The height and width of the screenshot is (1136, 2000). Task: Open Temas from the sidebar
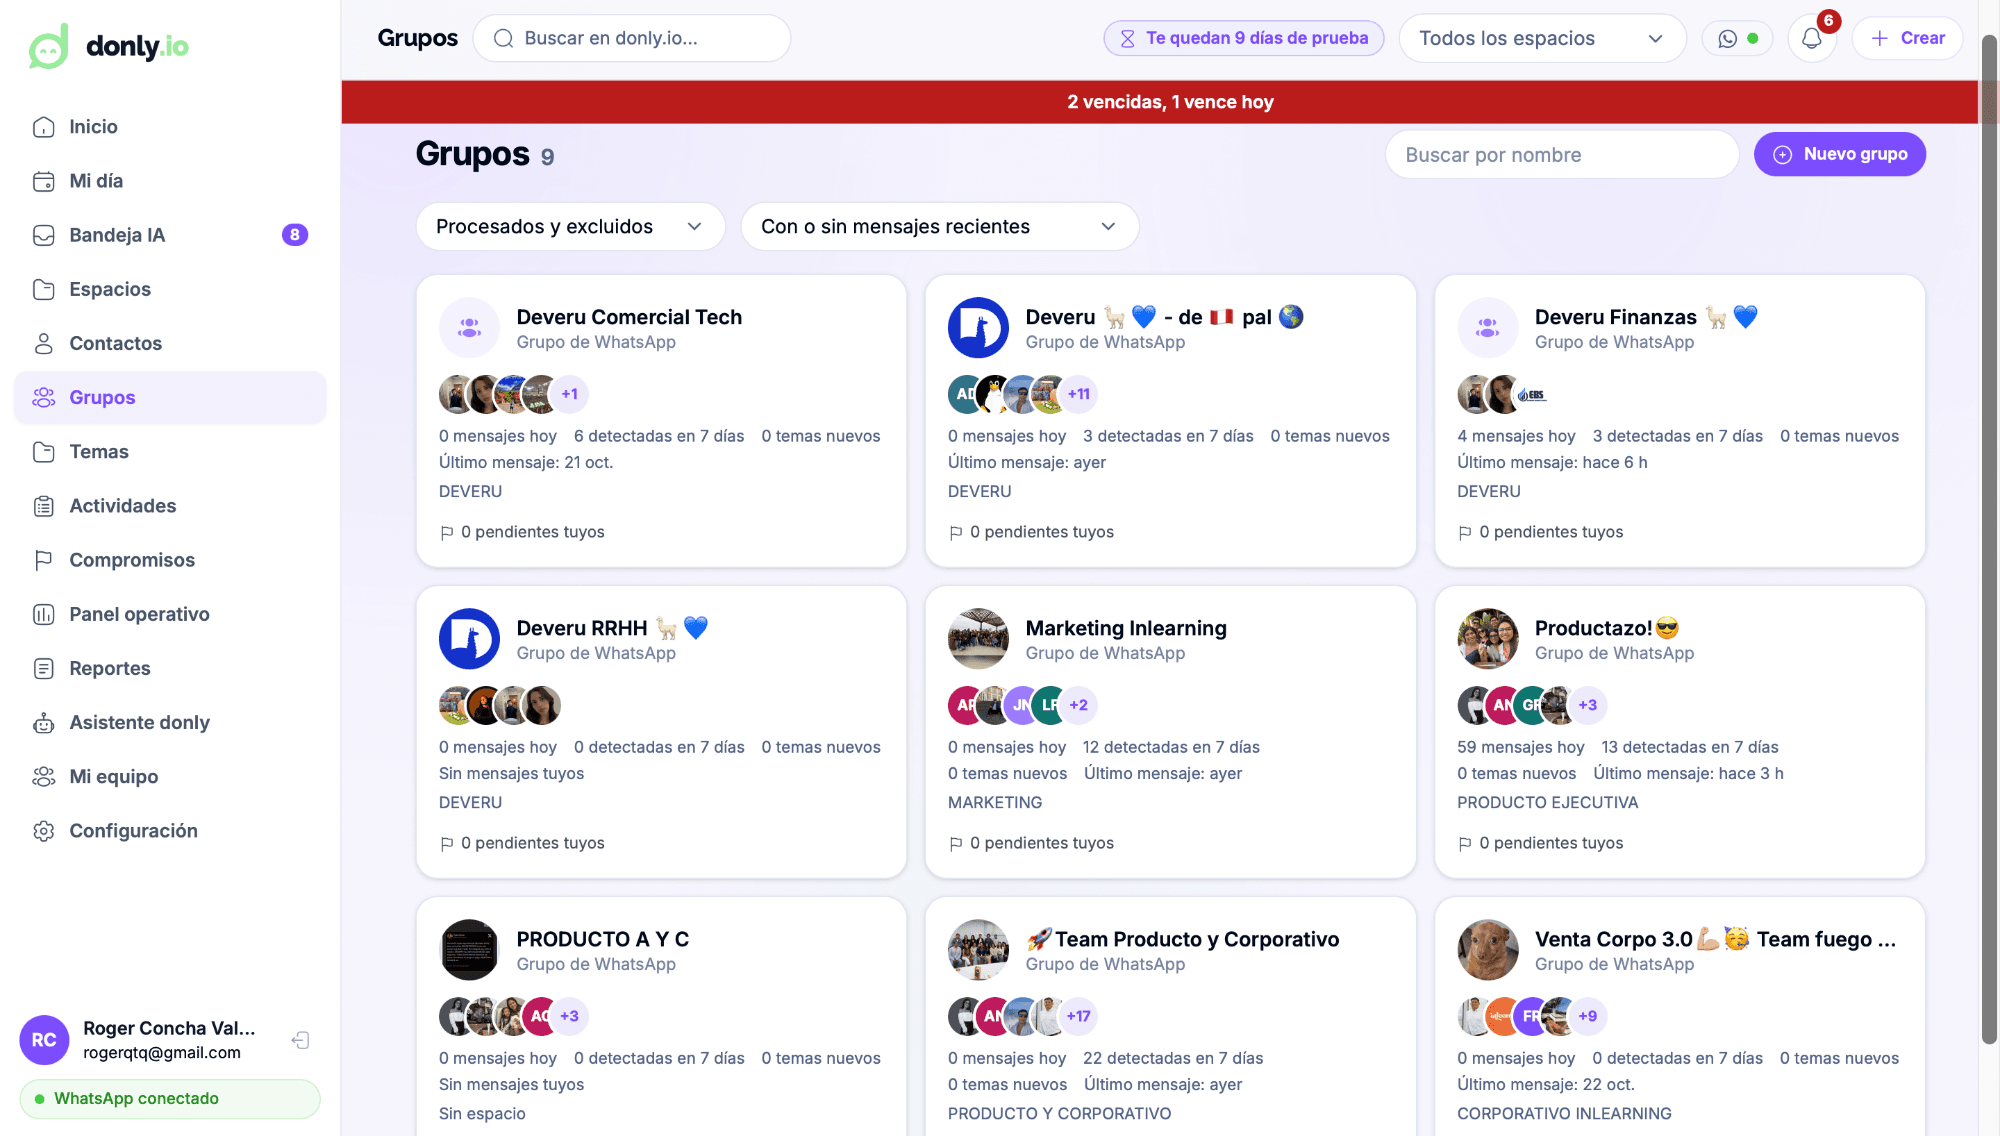[170, 452]
